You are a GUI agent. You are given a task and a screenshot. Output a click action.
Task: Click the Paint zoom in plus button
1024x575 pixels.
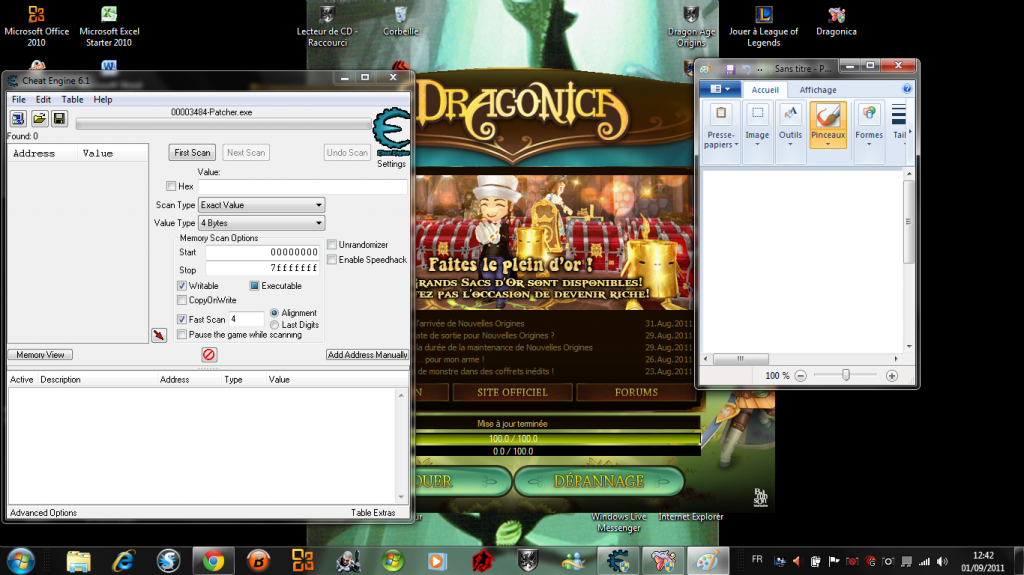tap(891, 376)
